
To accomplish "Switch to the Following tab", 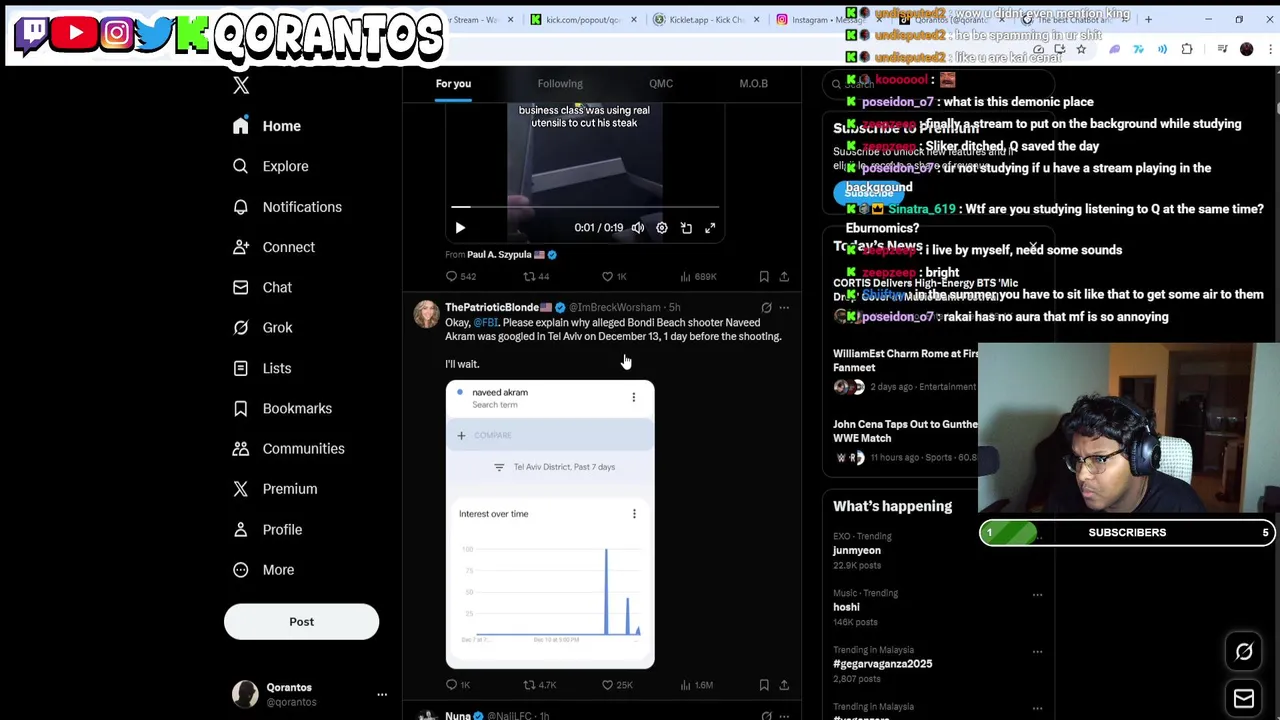I will 560,84.
